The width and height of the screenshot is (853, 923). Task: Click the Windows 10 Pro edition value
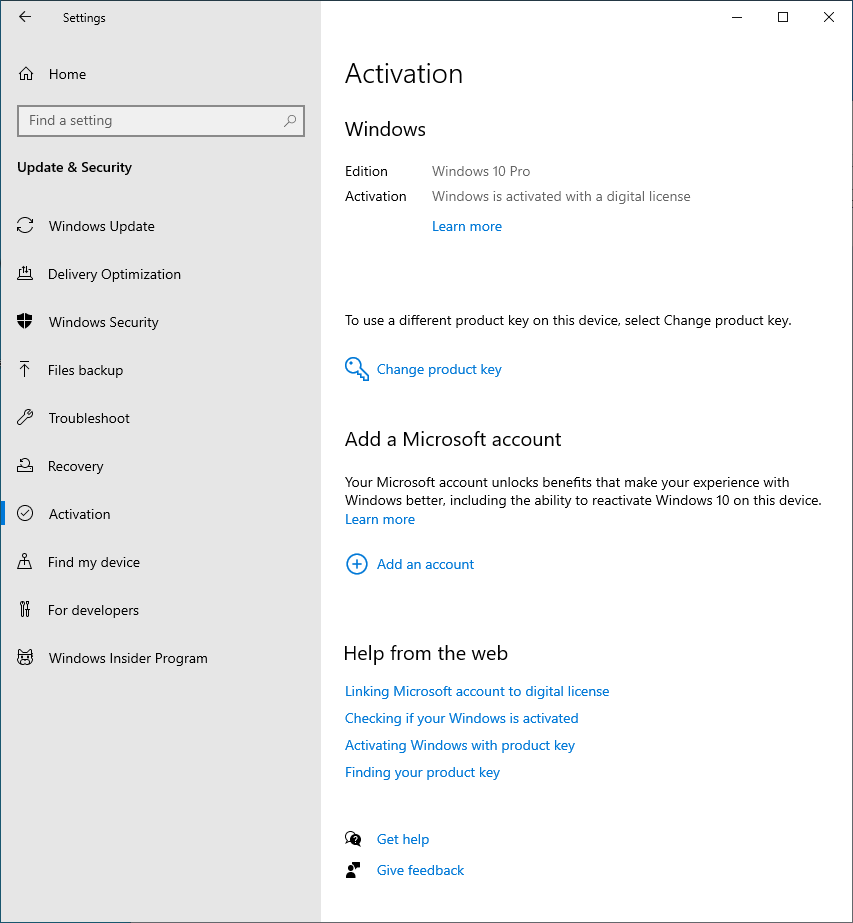tap(481, 171)
